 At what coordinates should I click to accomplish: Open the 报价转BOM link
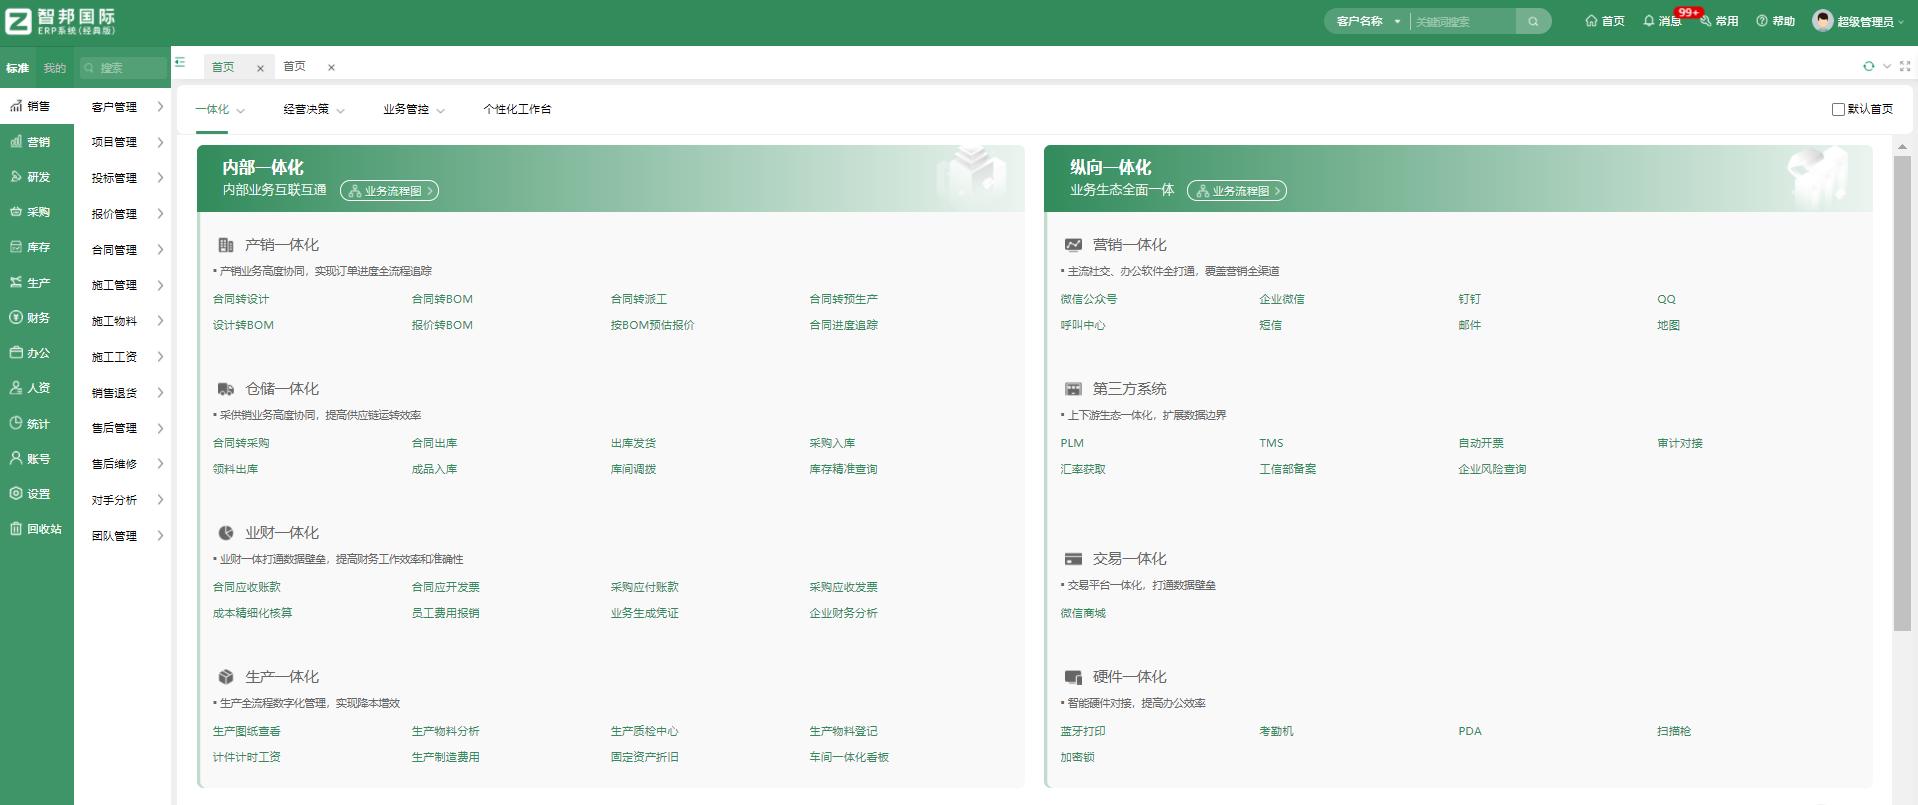442,325
